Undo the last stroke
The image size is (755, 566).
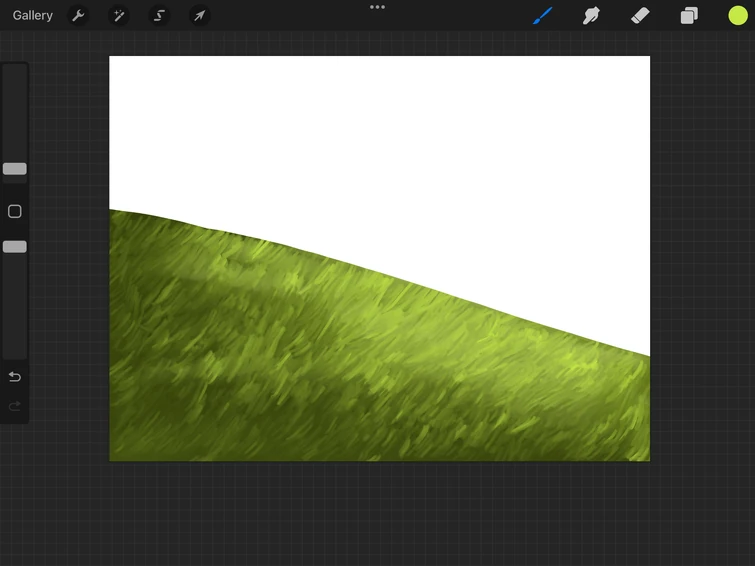pos(15,376)
